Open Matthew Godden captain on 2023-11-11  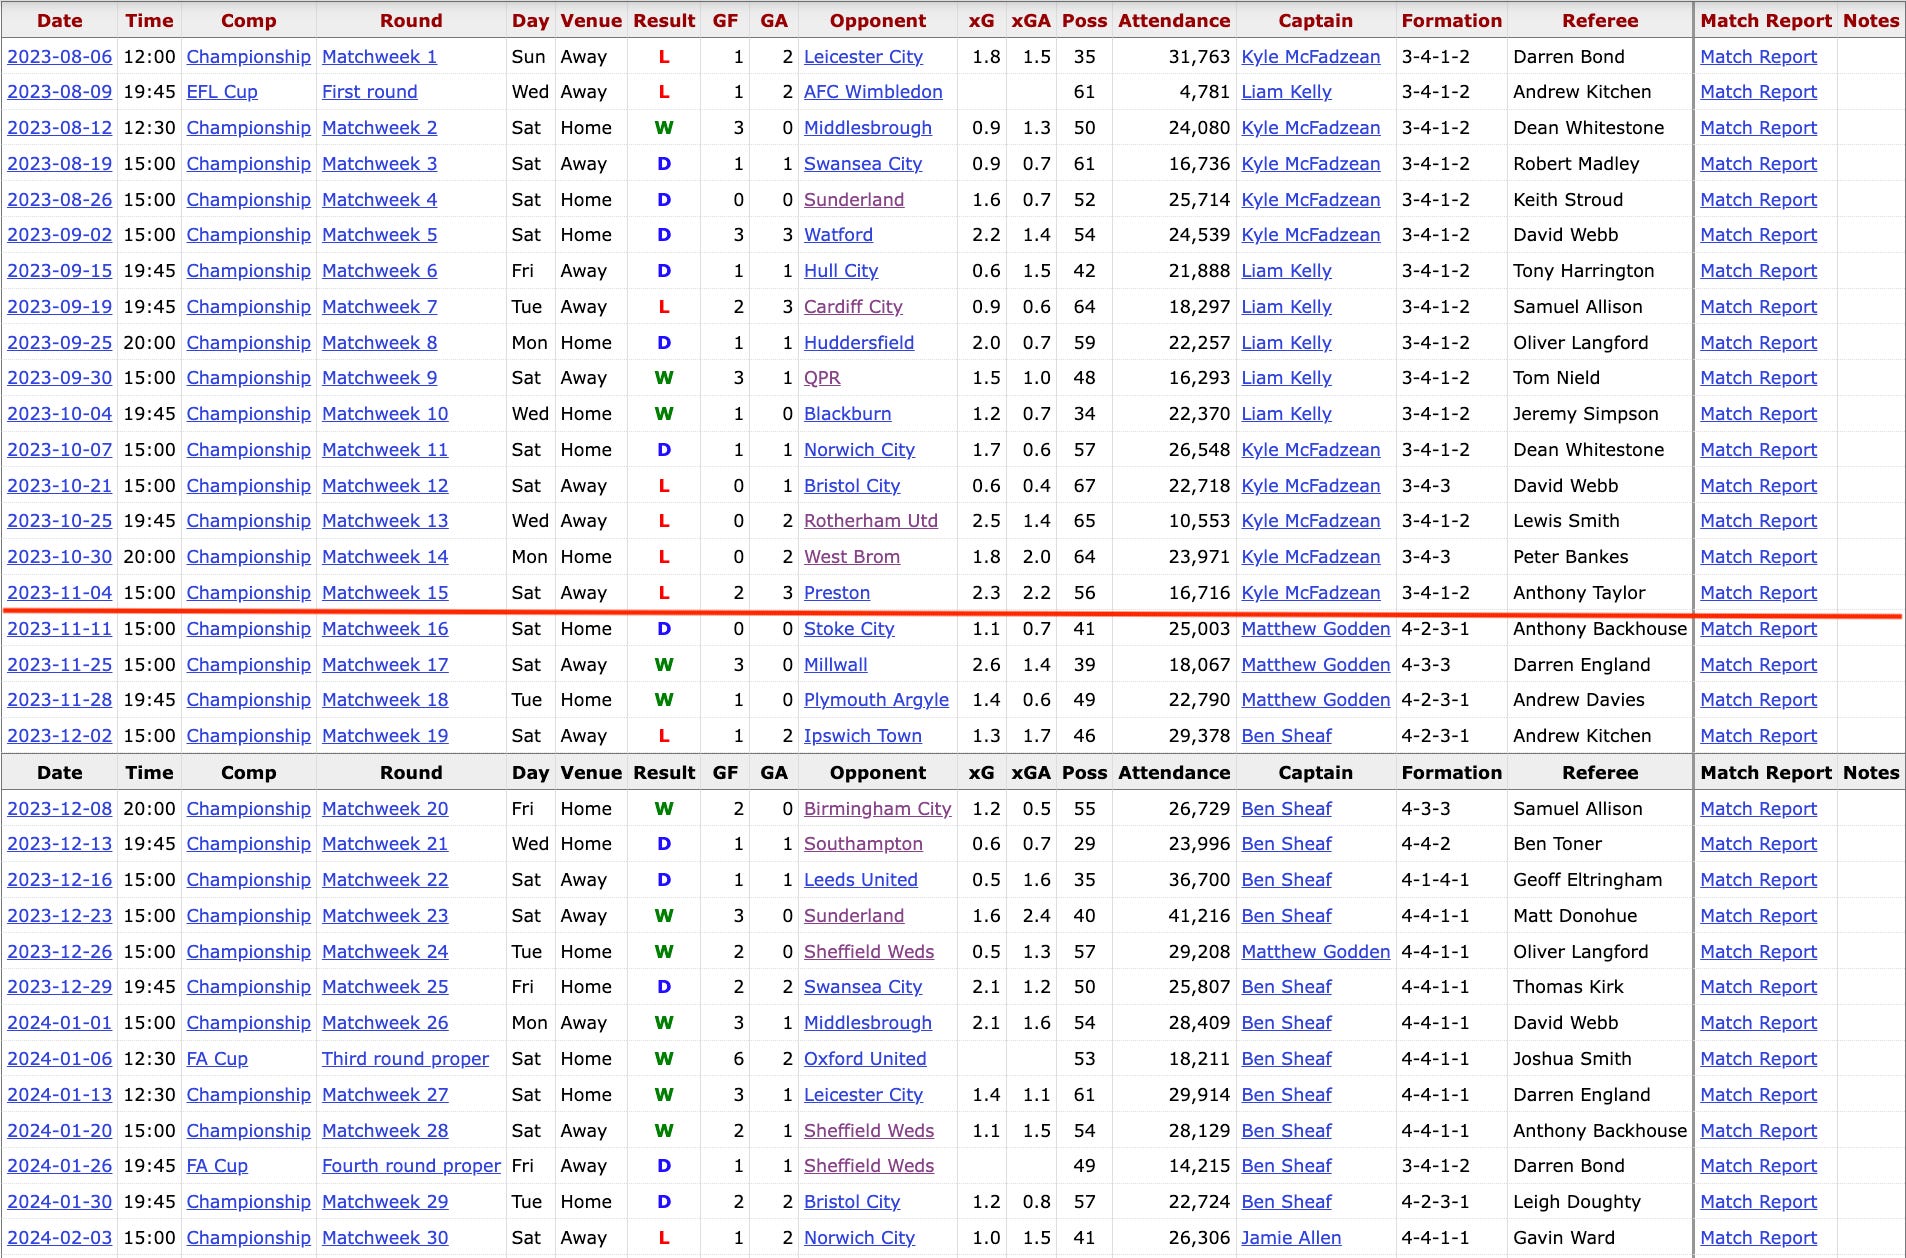click(1315, 629)
